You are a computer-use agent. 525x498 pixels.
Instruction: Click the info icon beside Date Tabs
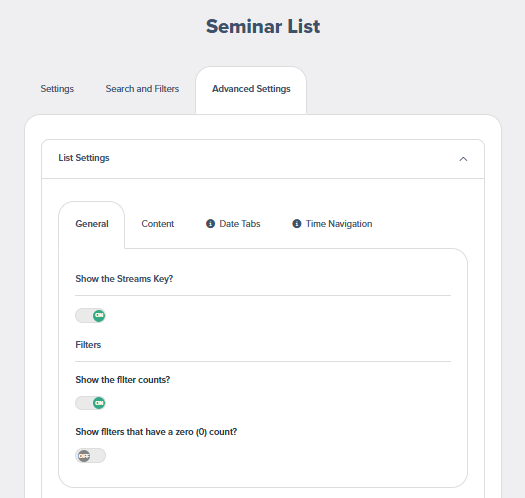[210, 223]
